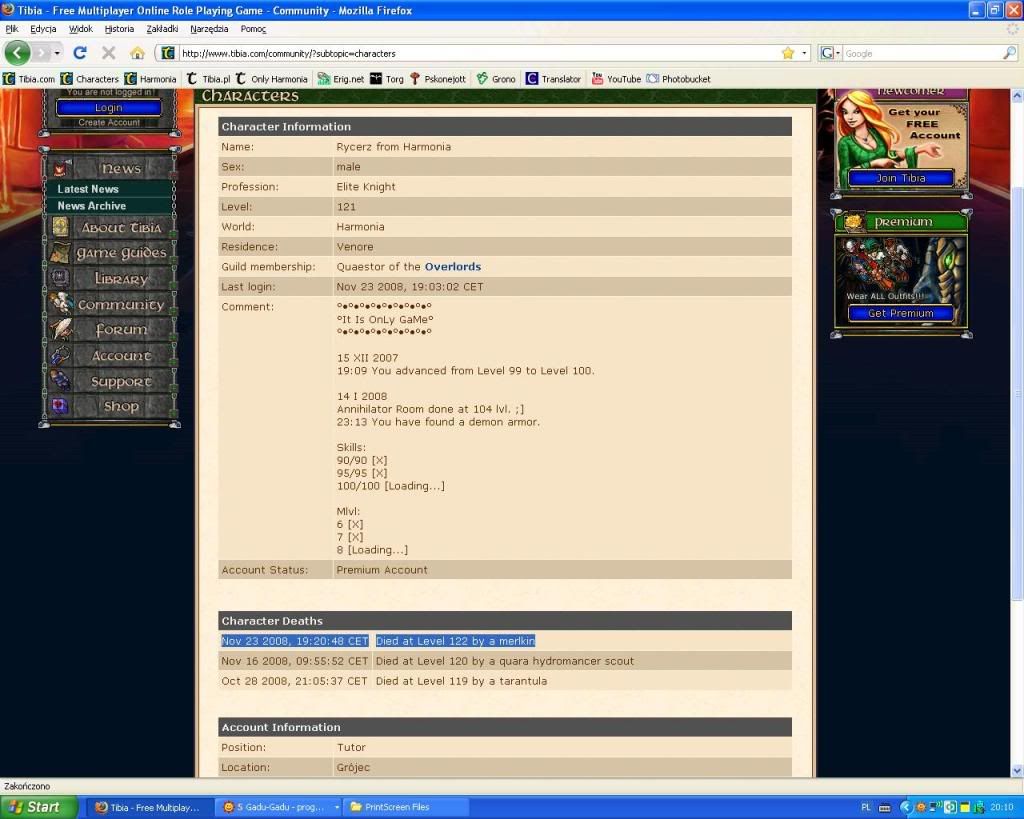Screen dimensions: 1024x819
Task: Open the Only Harmonia bookmark
Action: [271, 79]
